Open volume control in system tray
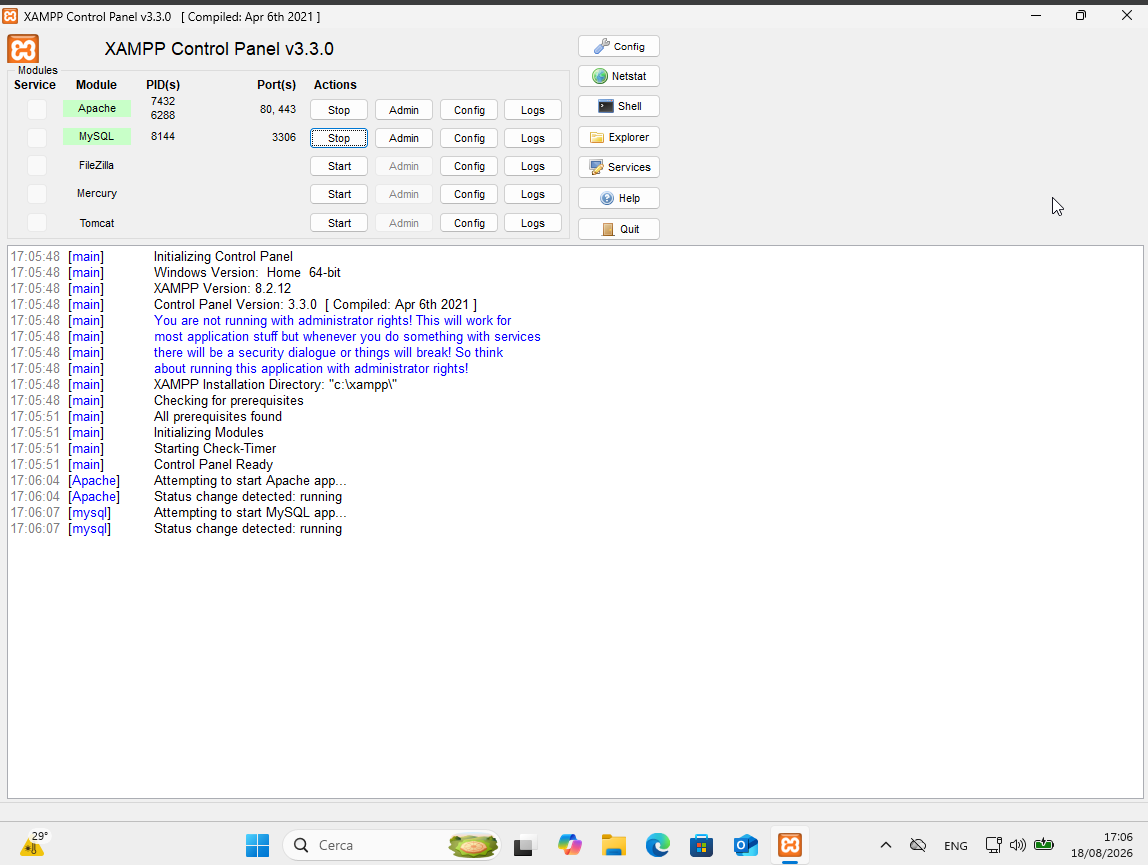 (x=1018, y=845)
